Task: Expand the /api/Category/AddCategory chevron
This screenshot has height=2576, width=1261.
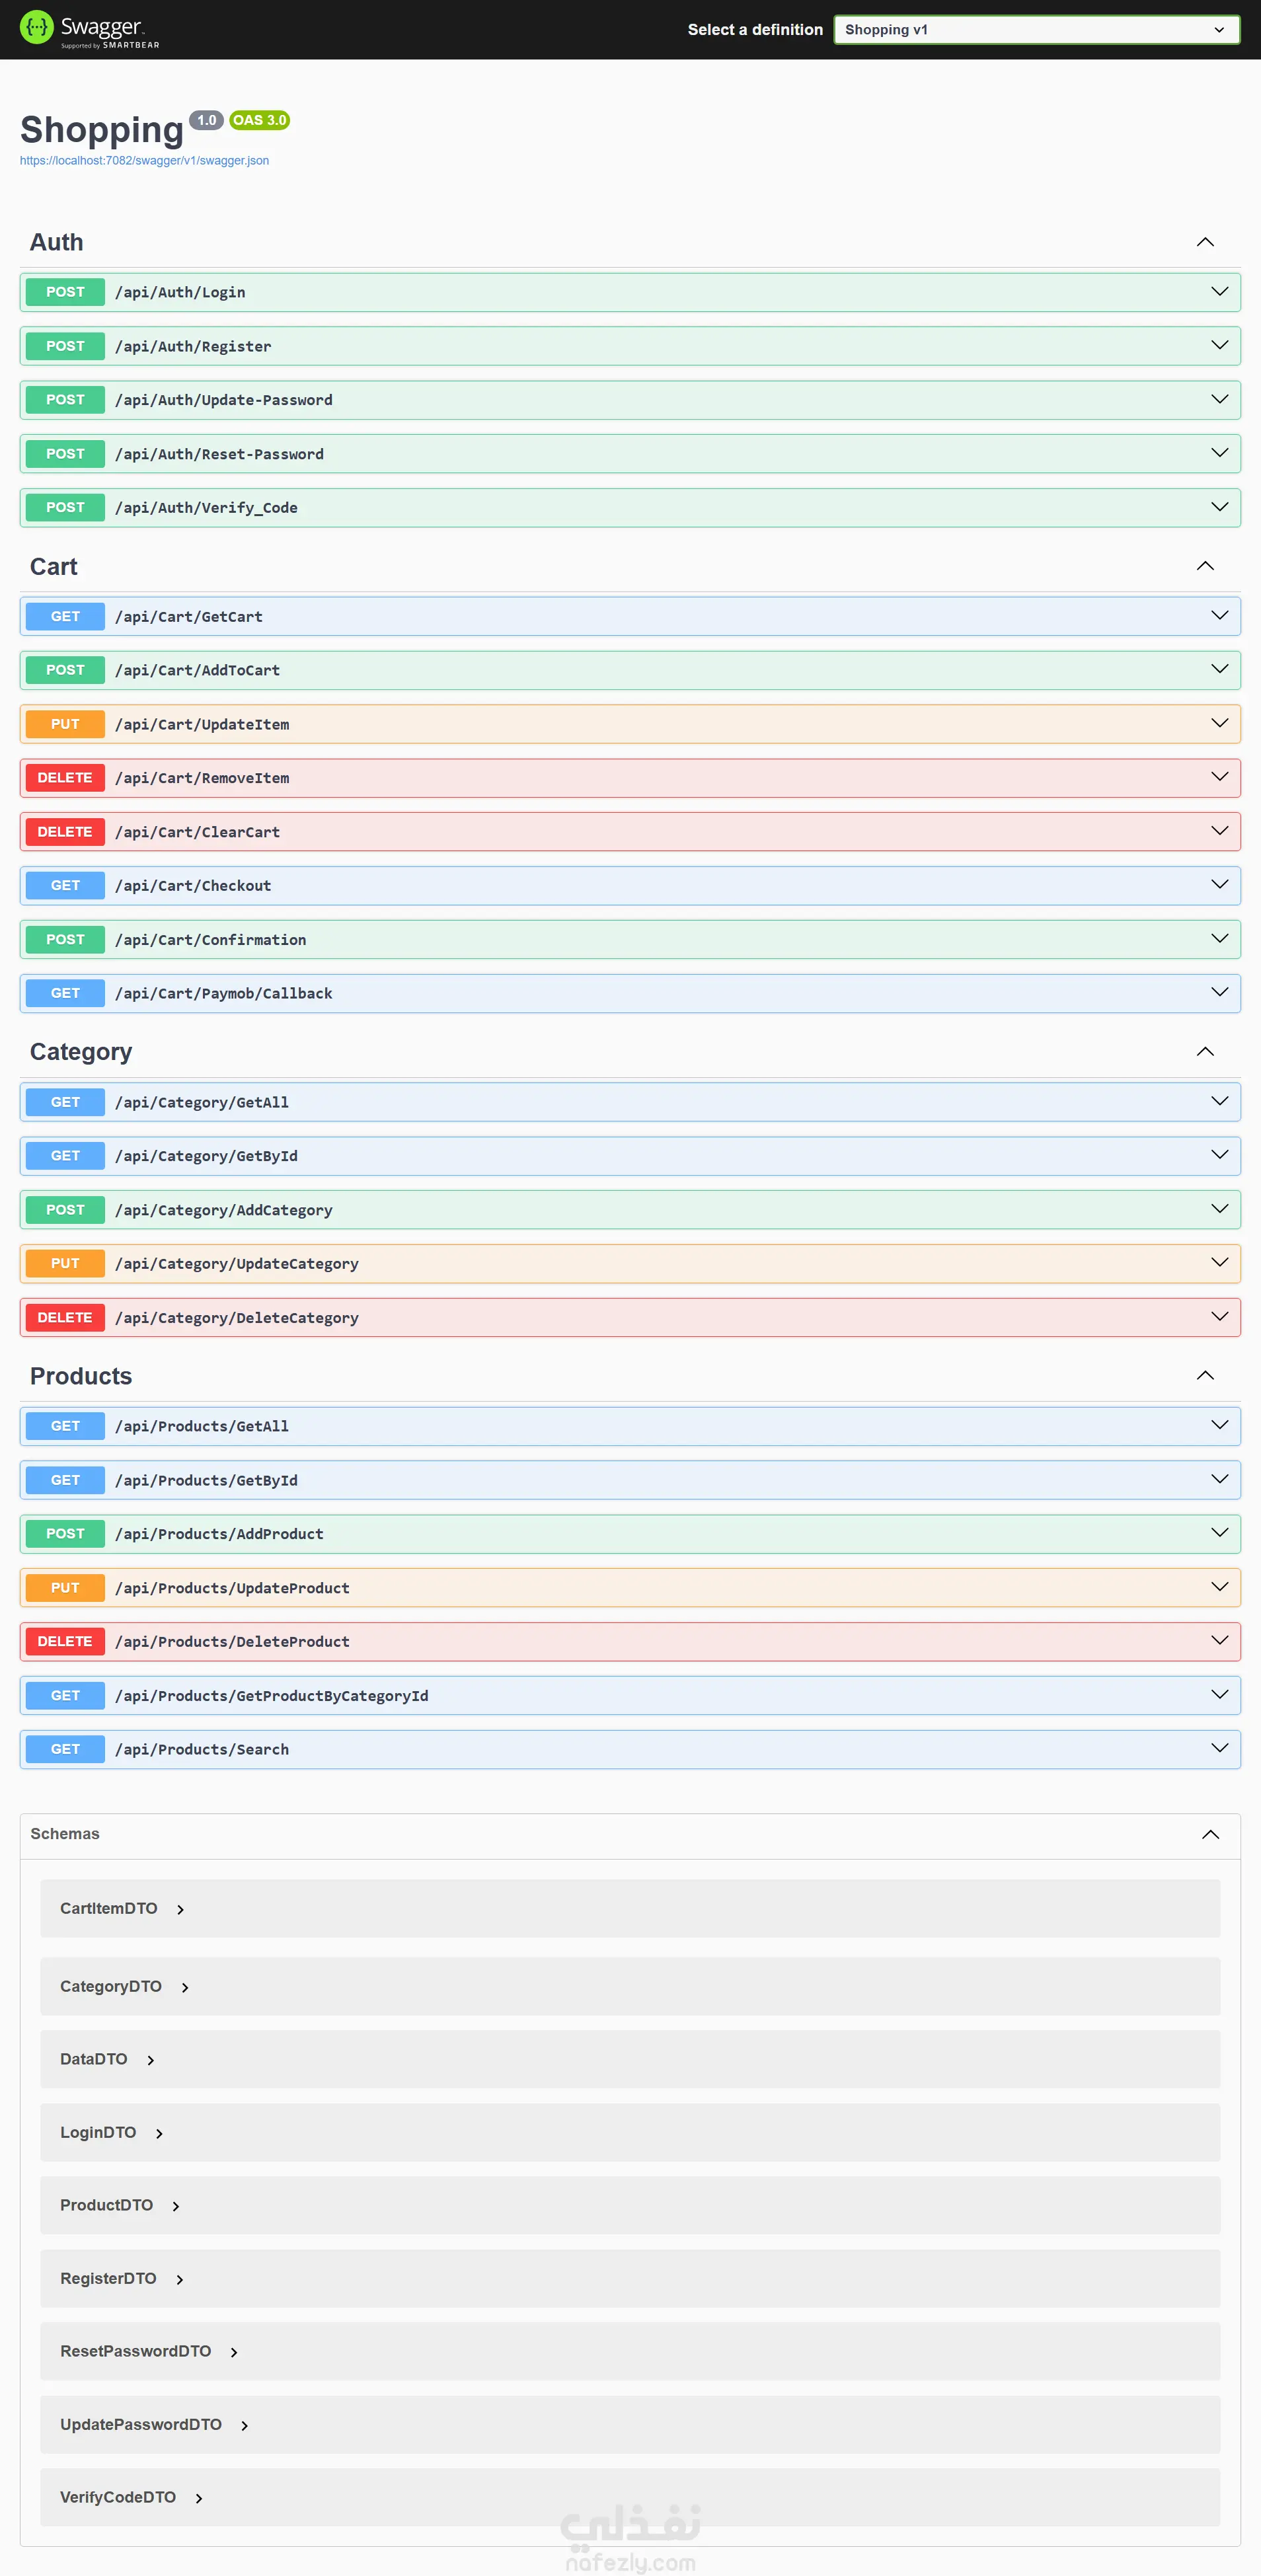Action: [x=1219, y=1209]
